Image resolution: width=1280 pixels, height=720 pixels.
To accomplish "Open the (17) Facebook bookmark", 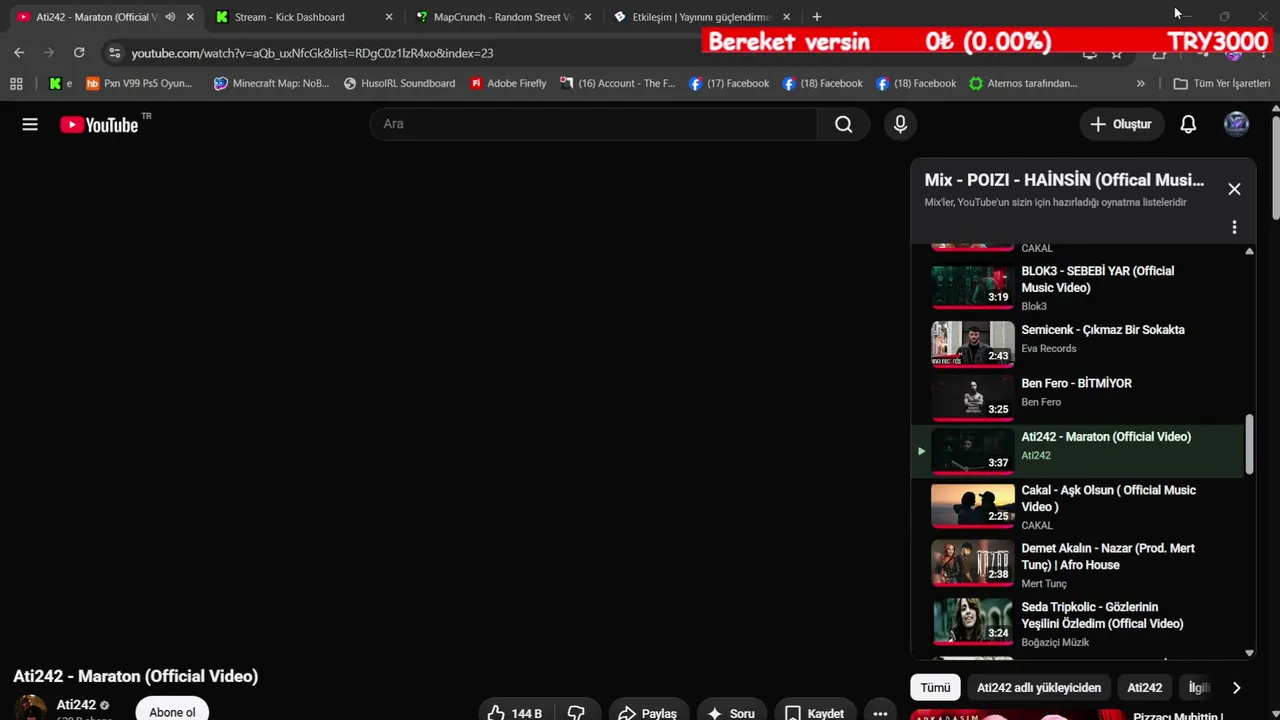I will 729,84.
